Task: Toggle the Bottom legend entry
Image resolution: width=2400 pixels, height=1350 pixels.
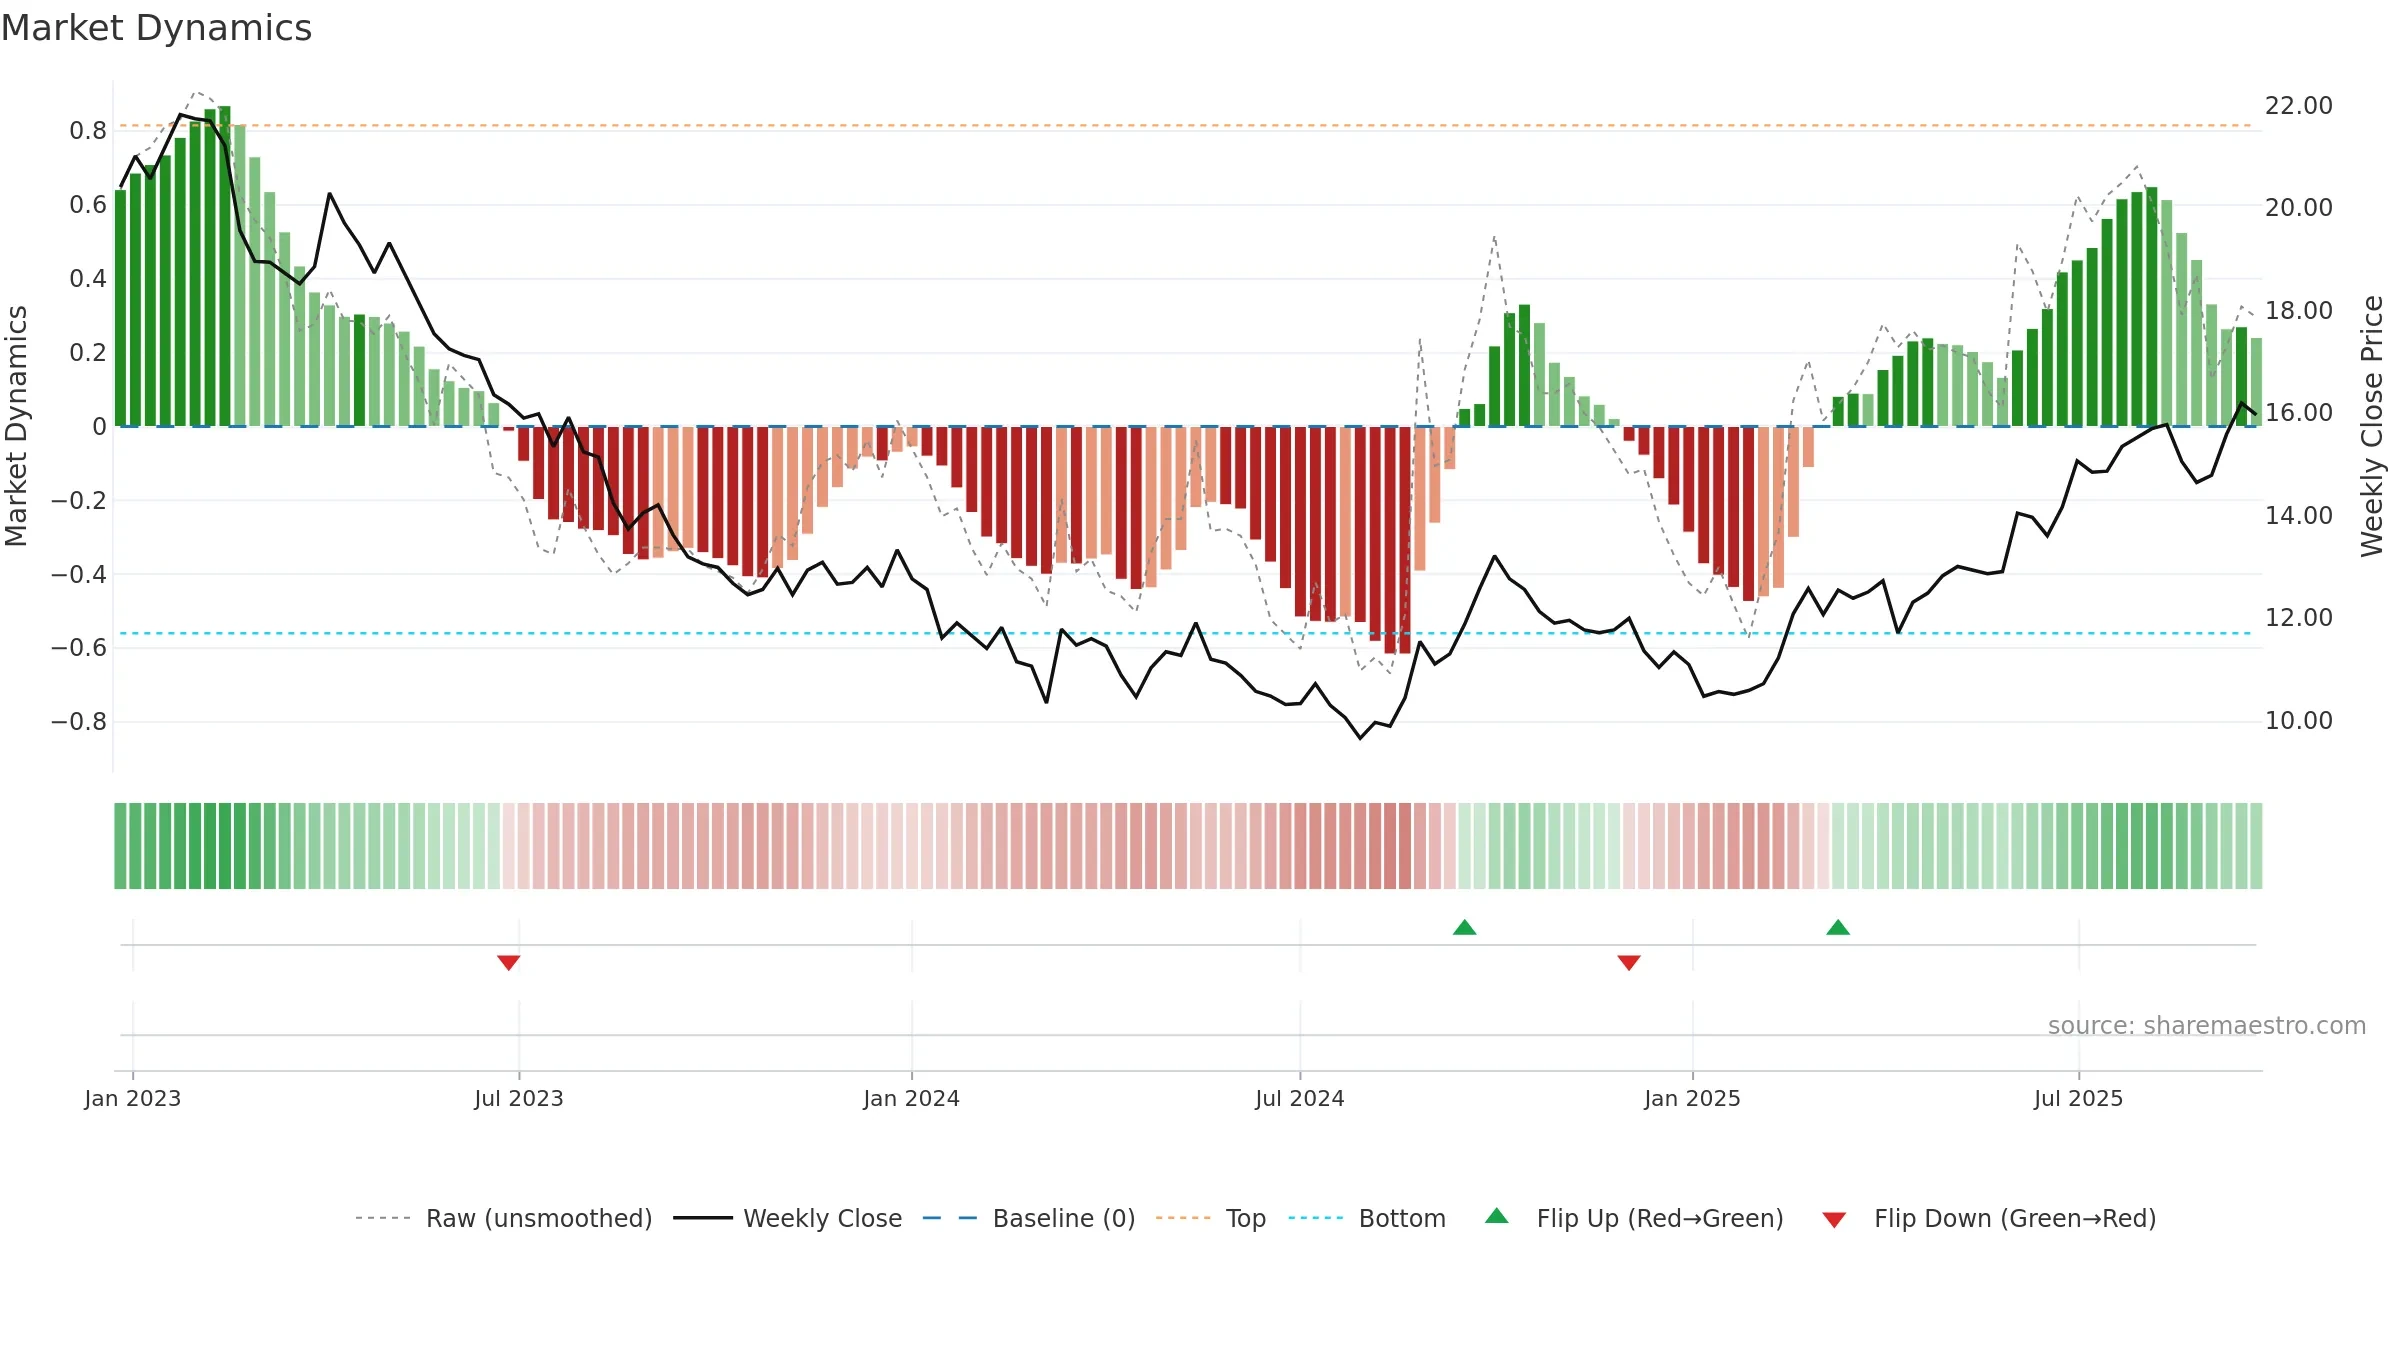Action: (1367, 1218)
